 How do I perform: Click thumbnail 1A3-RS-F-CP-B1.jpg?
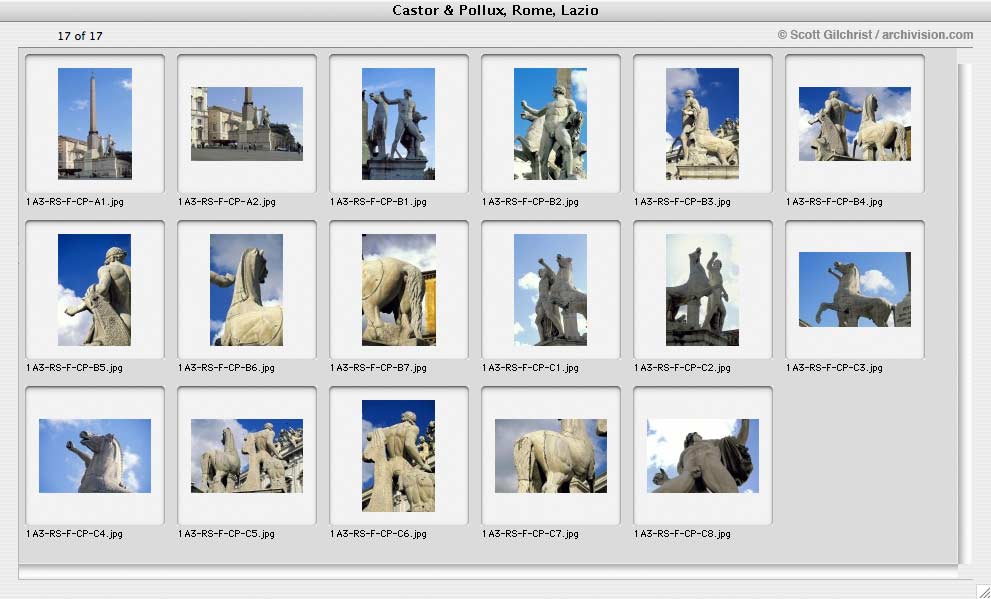coord(399,124)
